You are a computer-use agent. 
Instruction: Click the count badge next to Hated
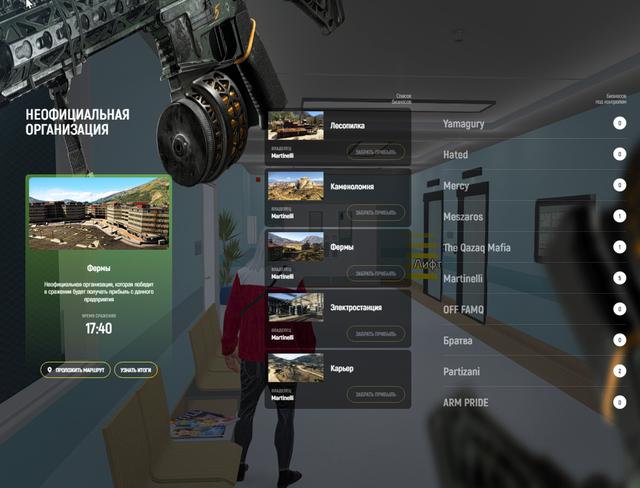(620, 154)
